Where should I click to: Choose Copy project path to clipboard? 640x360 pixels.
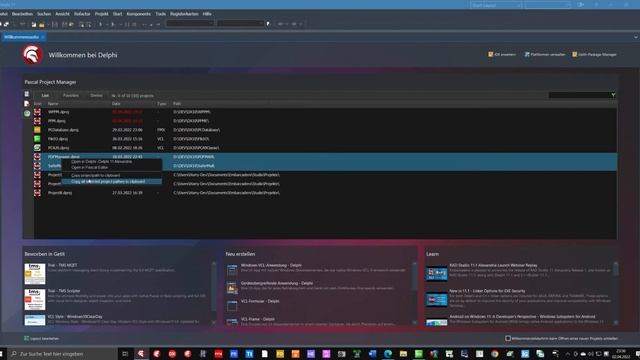click(111, 176)
